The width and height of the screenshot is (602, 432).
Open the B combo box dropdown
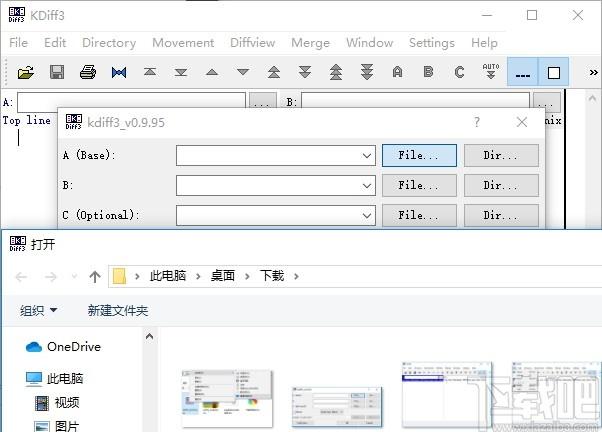click(367, 185)
